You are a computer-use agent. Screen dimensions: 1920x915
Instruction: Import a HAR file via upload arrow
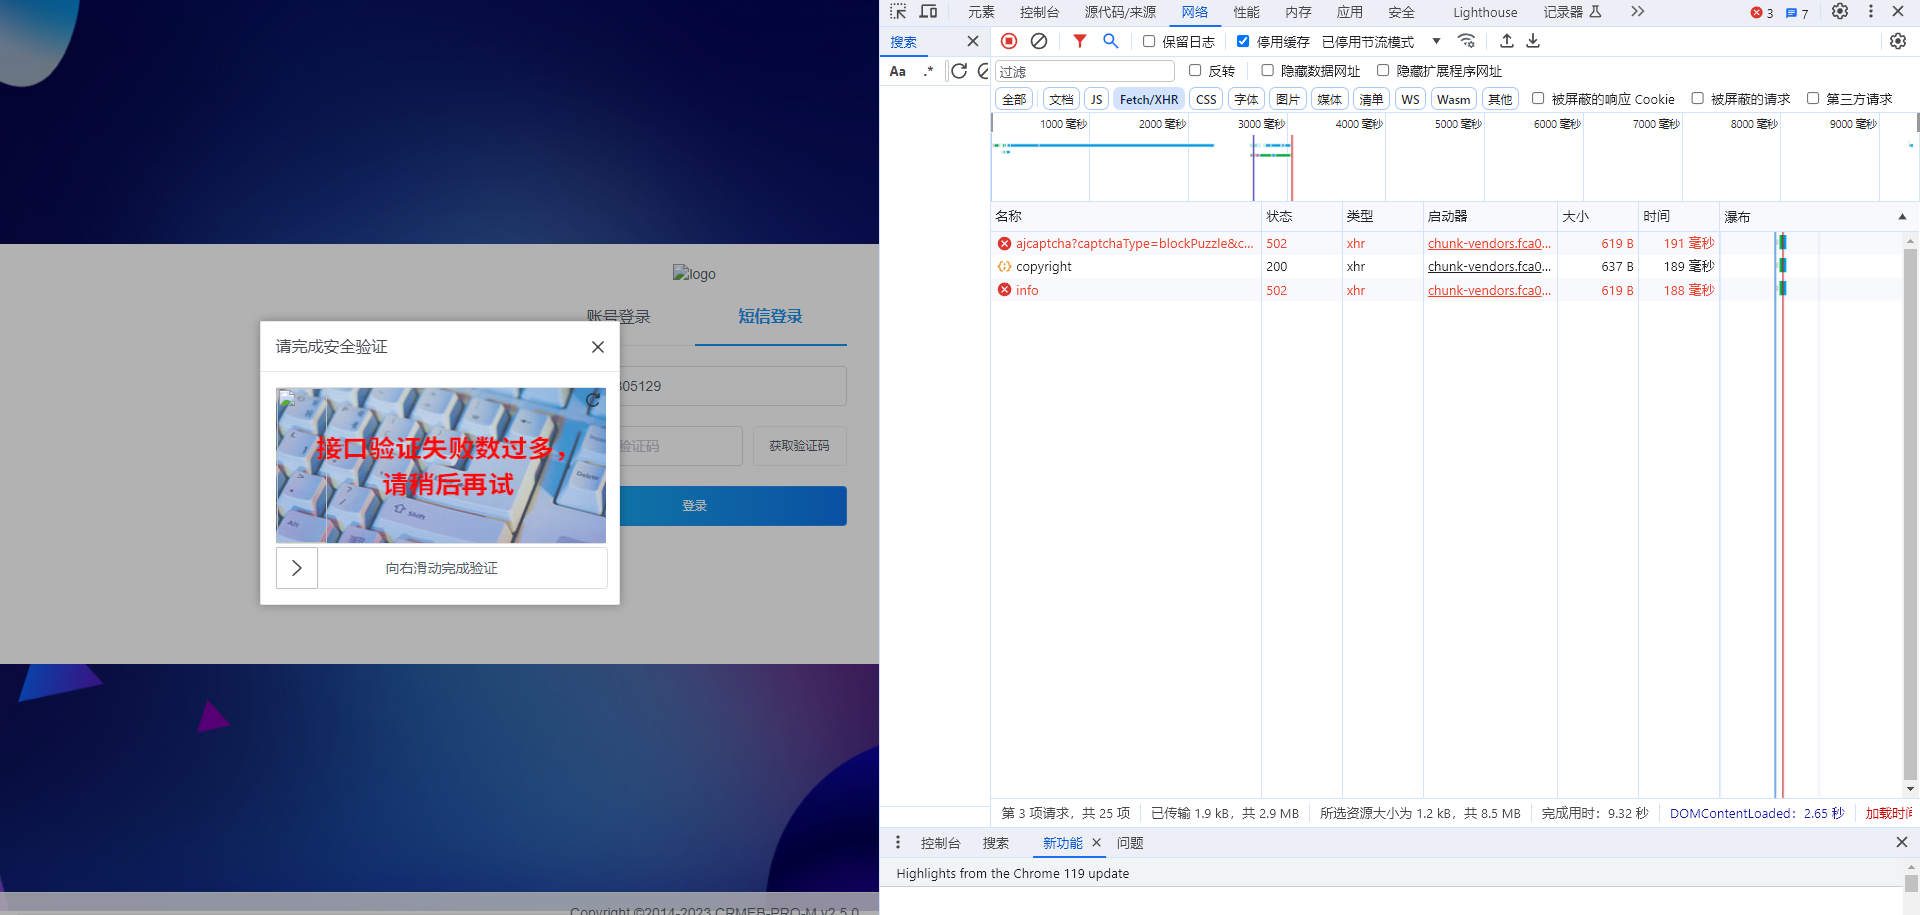(x=1507, y=41)
